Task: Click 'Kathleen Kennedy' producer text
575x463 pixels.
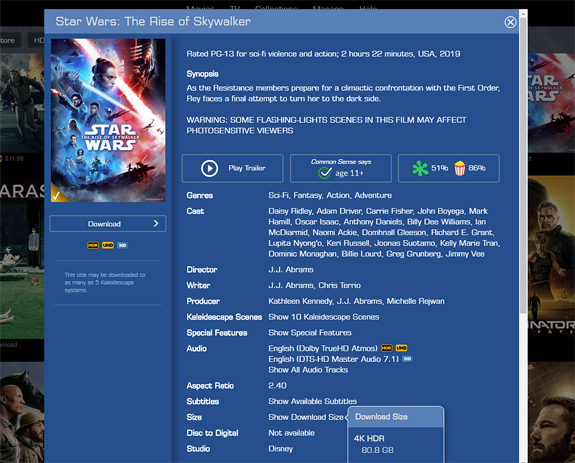Action: (x=301, y=301)
